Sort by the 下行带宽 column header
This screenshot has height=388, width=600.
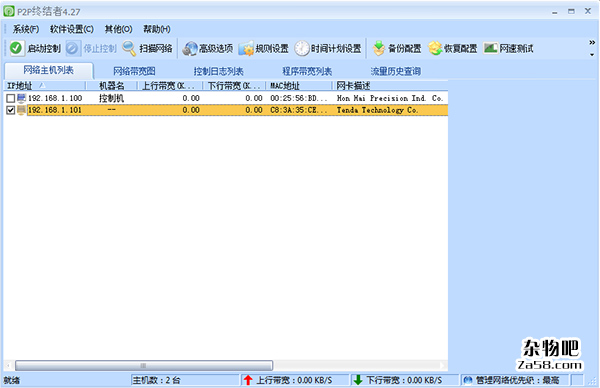[x=234, y=86]
